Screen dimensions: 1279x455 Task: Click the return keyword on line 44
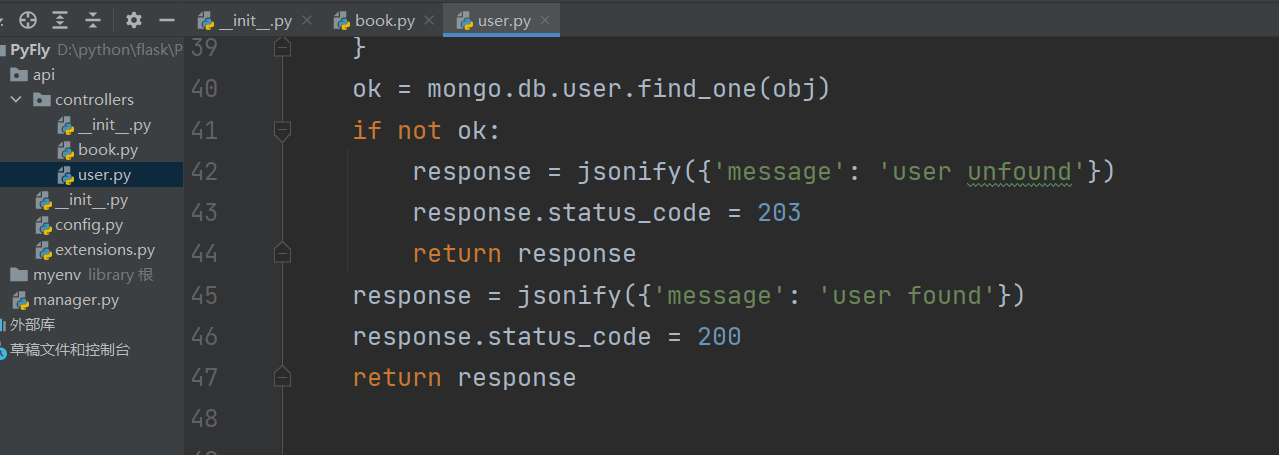[x=457, y=254]
